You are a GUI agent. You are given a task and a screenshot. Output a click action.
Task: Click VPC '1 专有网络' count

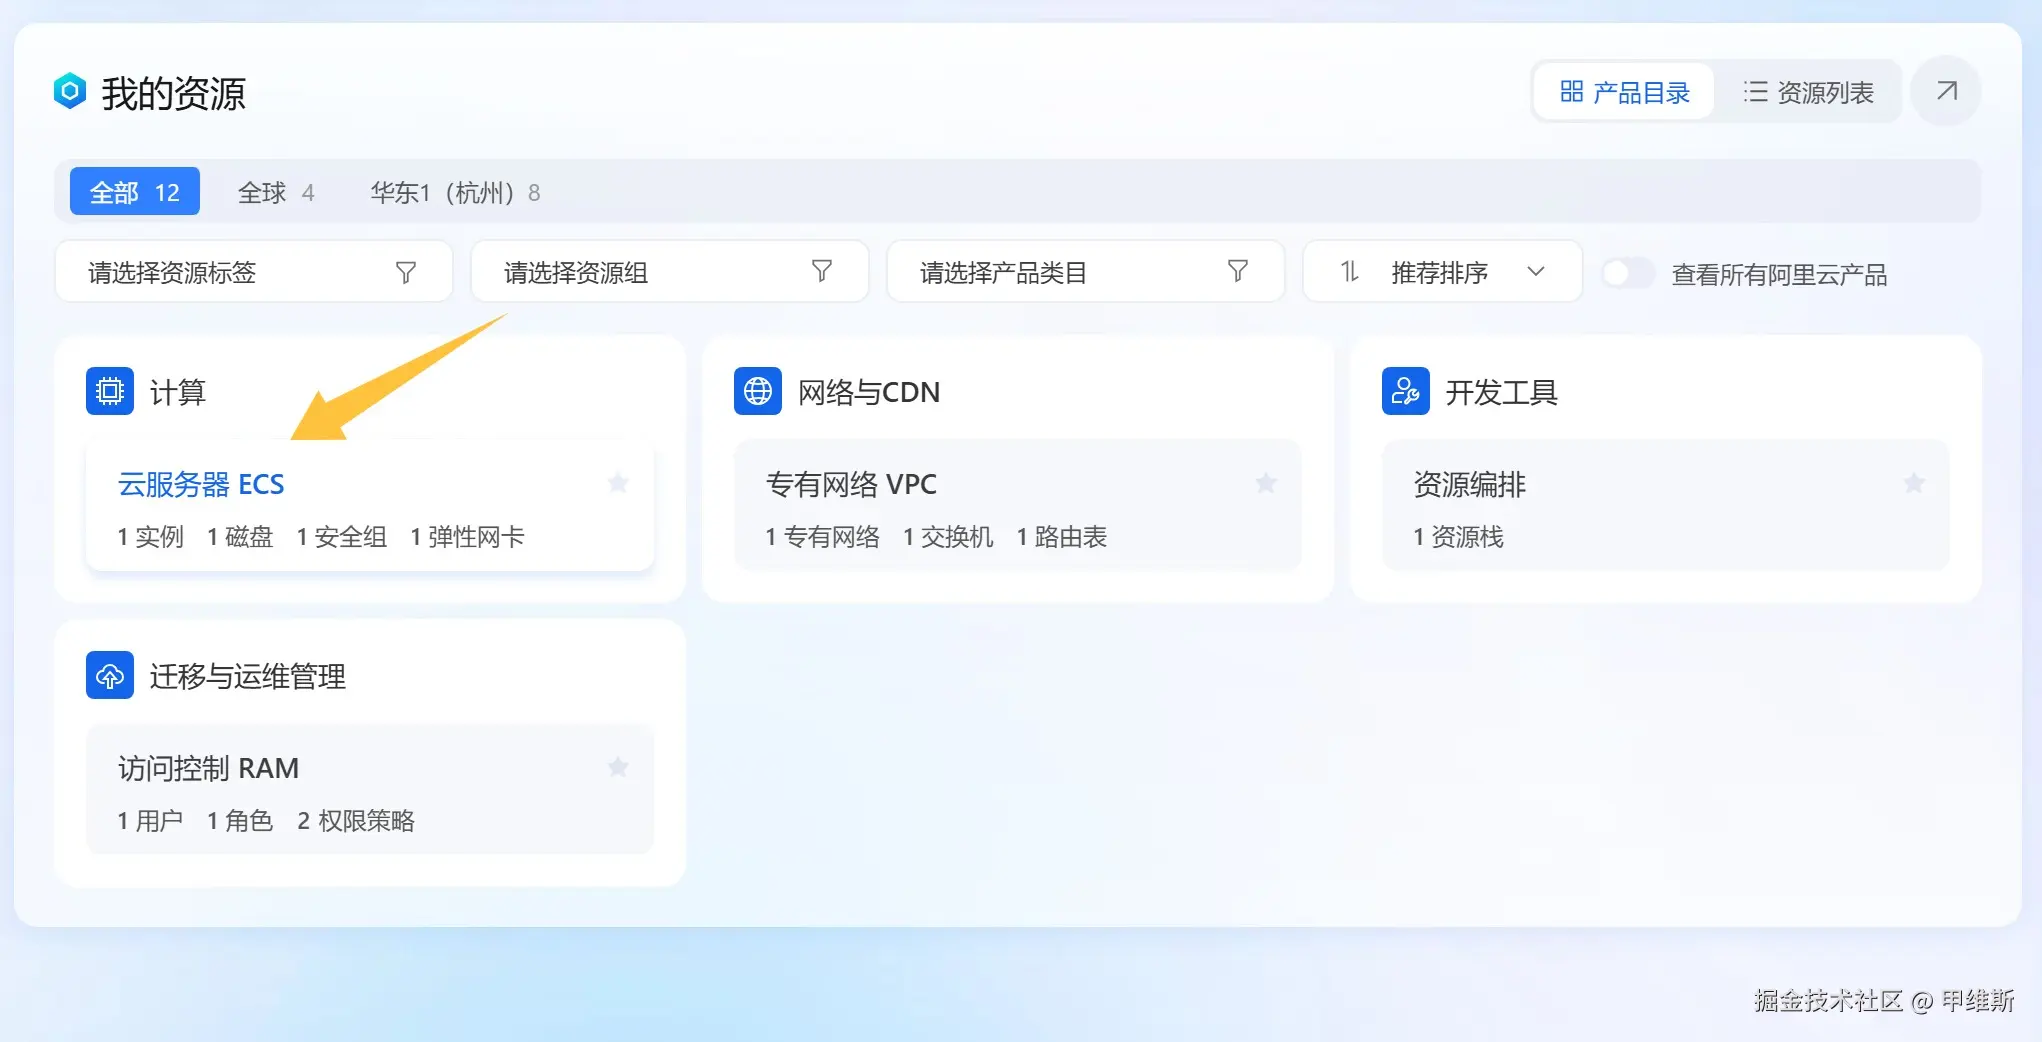pyautogui.click(x=823, y=537)
